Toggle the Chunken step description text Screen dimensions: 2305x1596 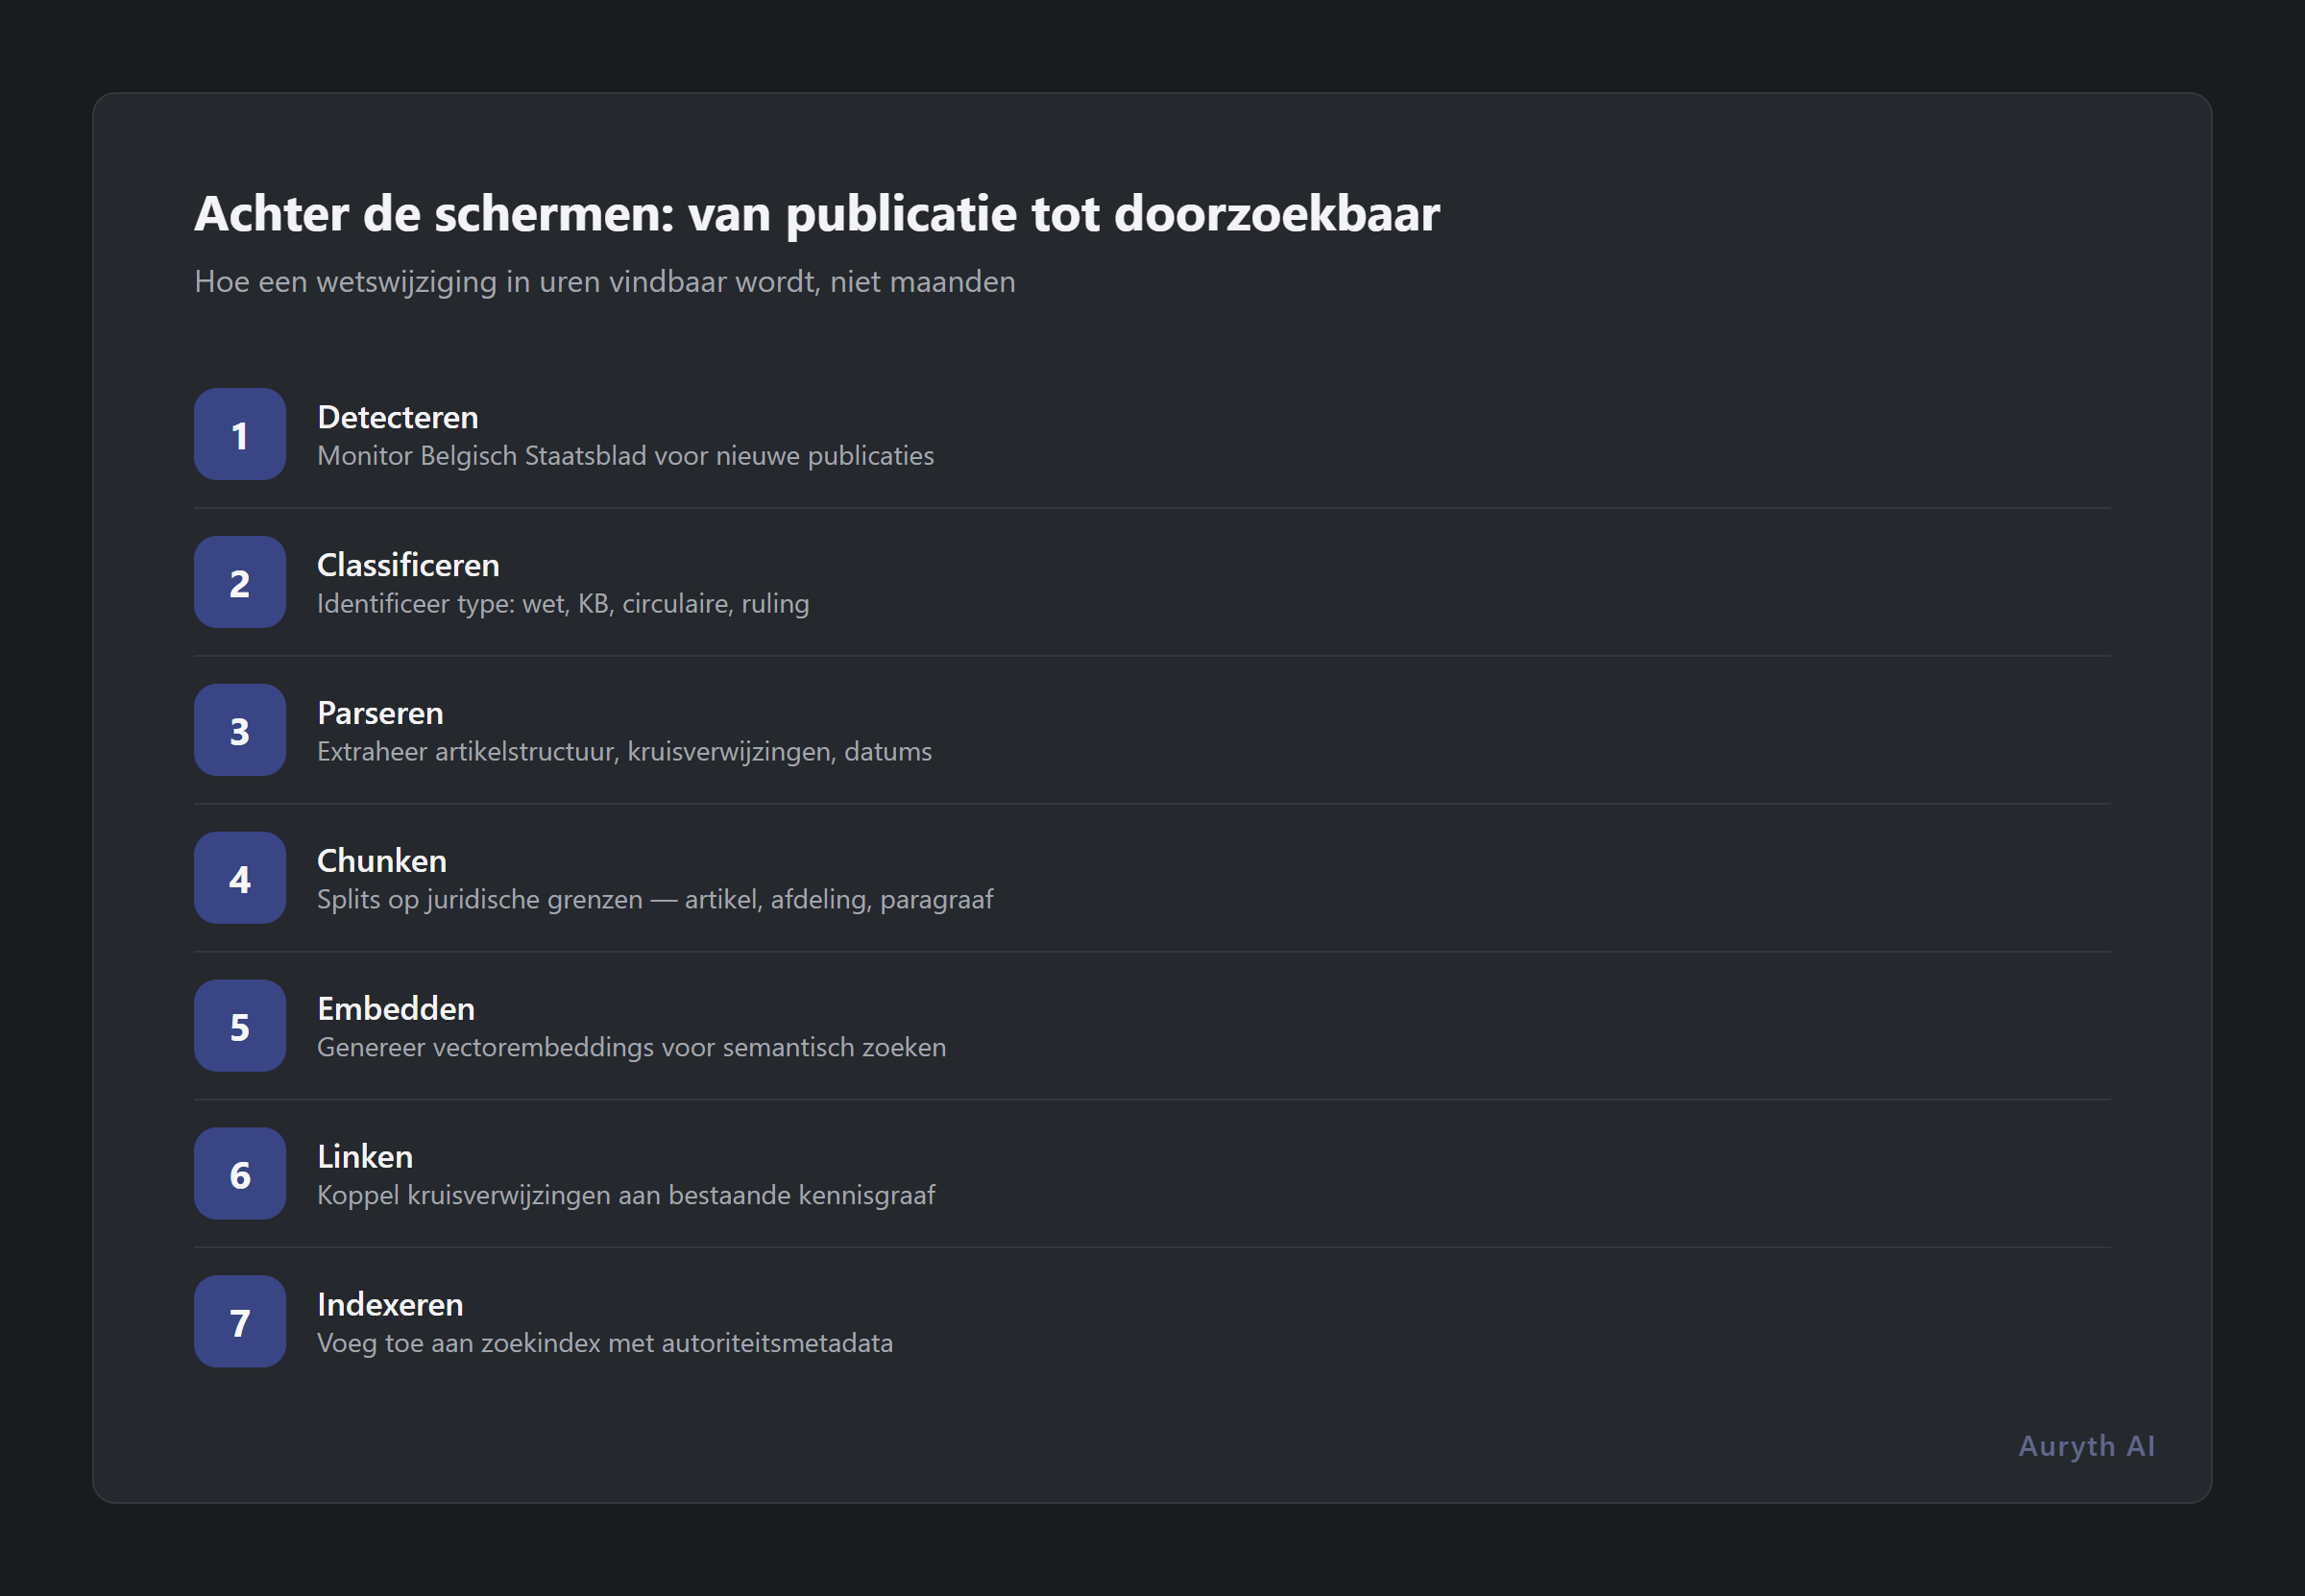pyautogui.click(x=655, y=899)
